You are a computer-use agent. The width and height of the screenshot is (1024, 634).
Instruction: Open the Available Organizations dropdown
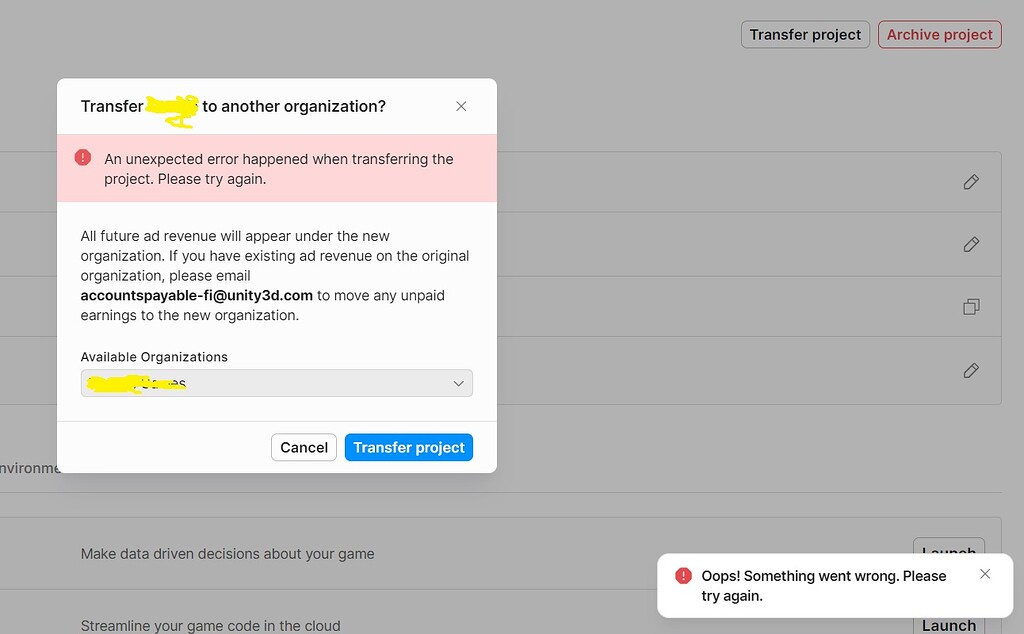click(x=276, y=383)
